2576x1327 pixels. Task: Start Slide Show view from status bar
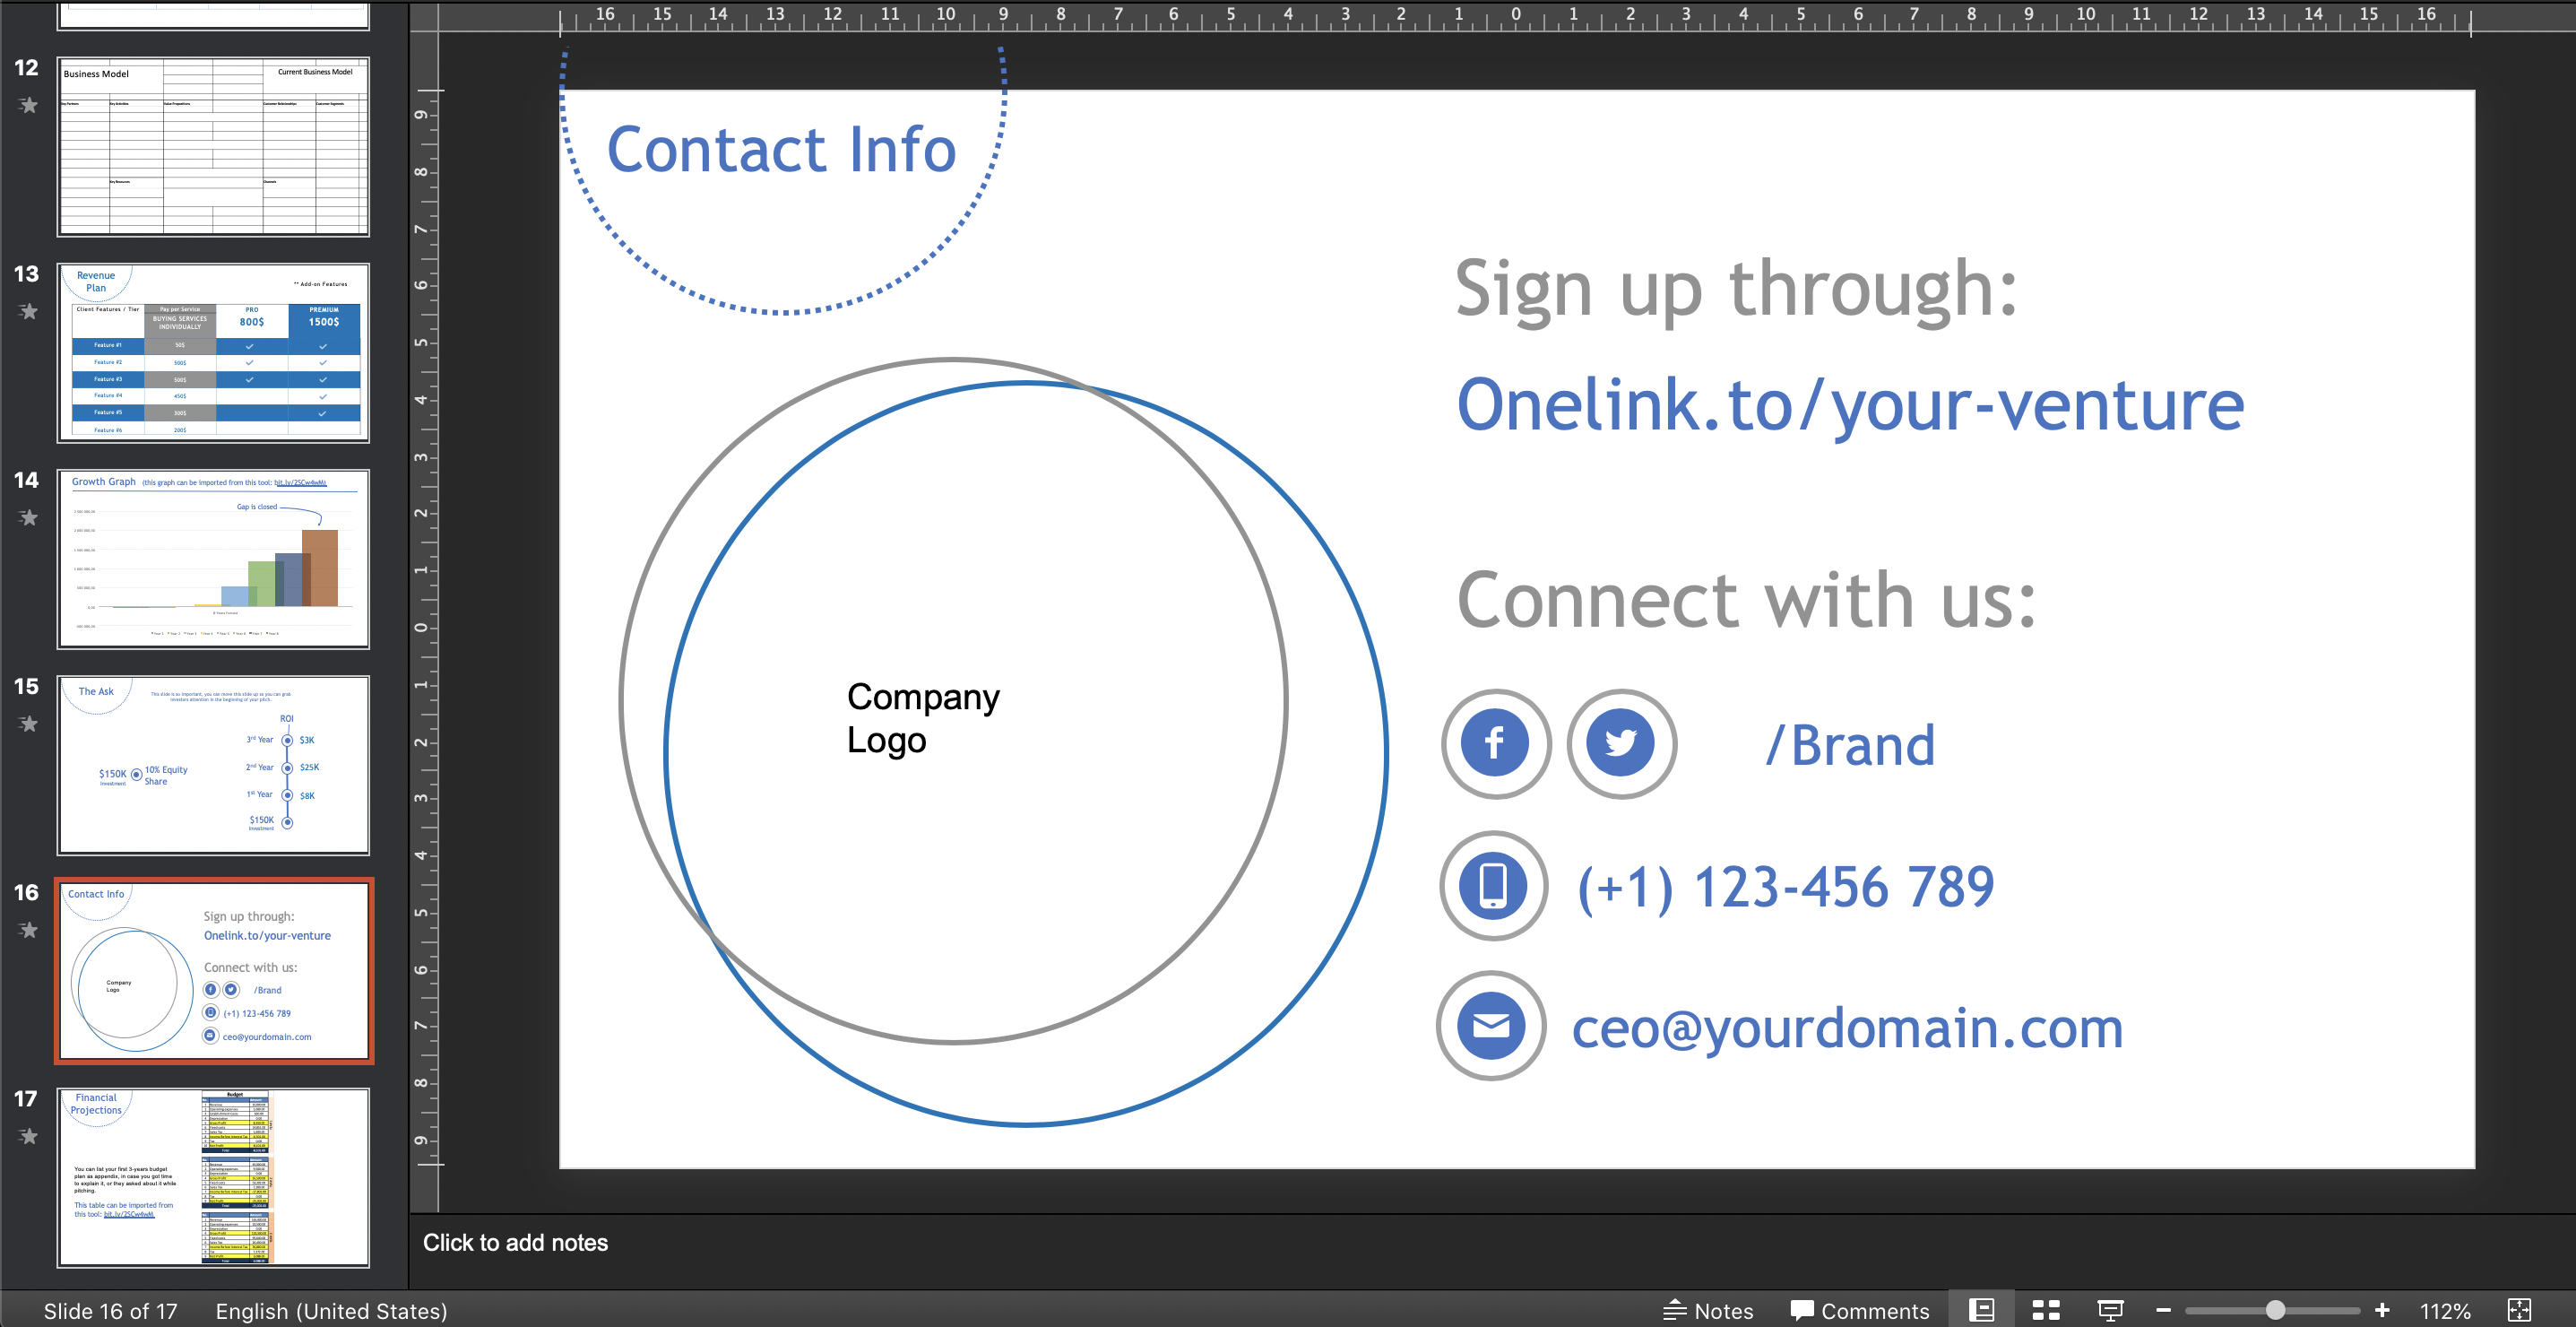(2110, 1310)
